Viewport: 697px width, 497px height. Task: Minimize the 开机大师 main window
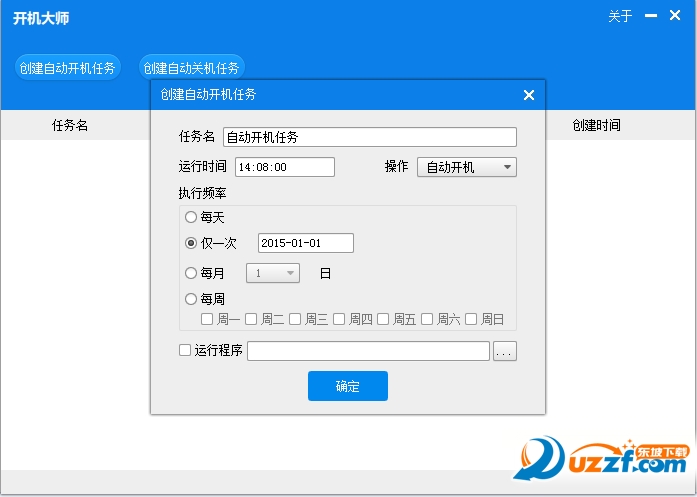click(x=651, y=16)
